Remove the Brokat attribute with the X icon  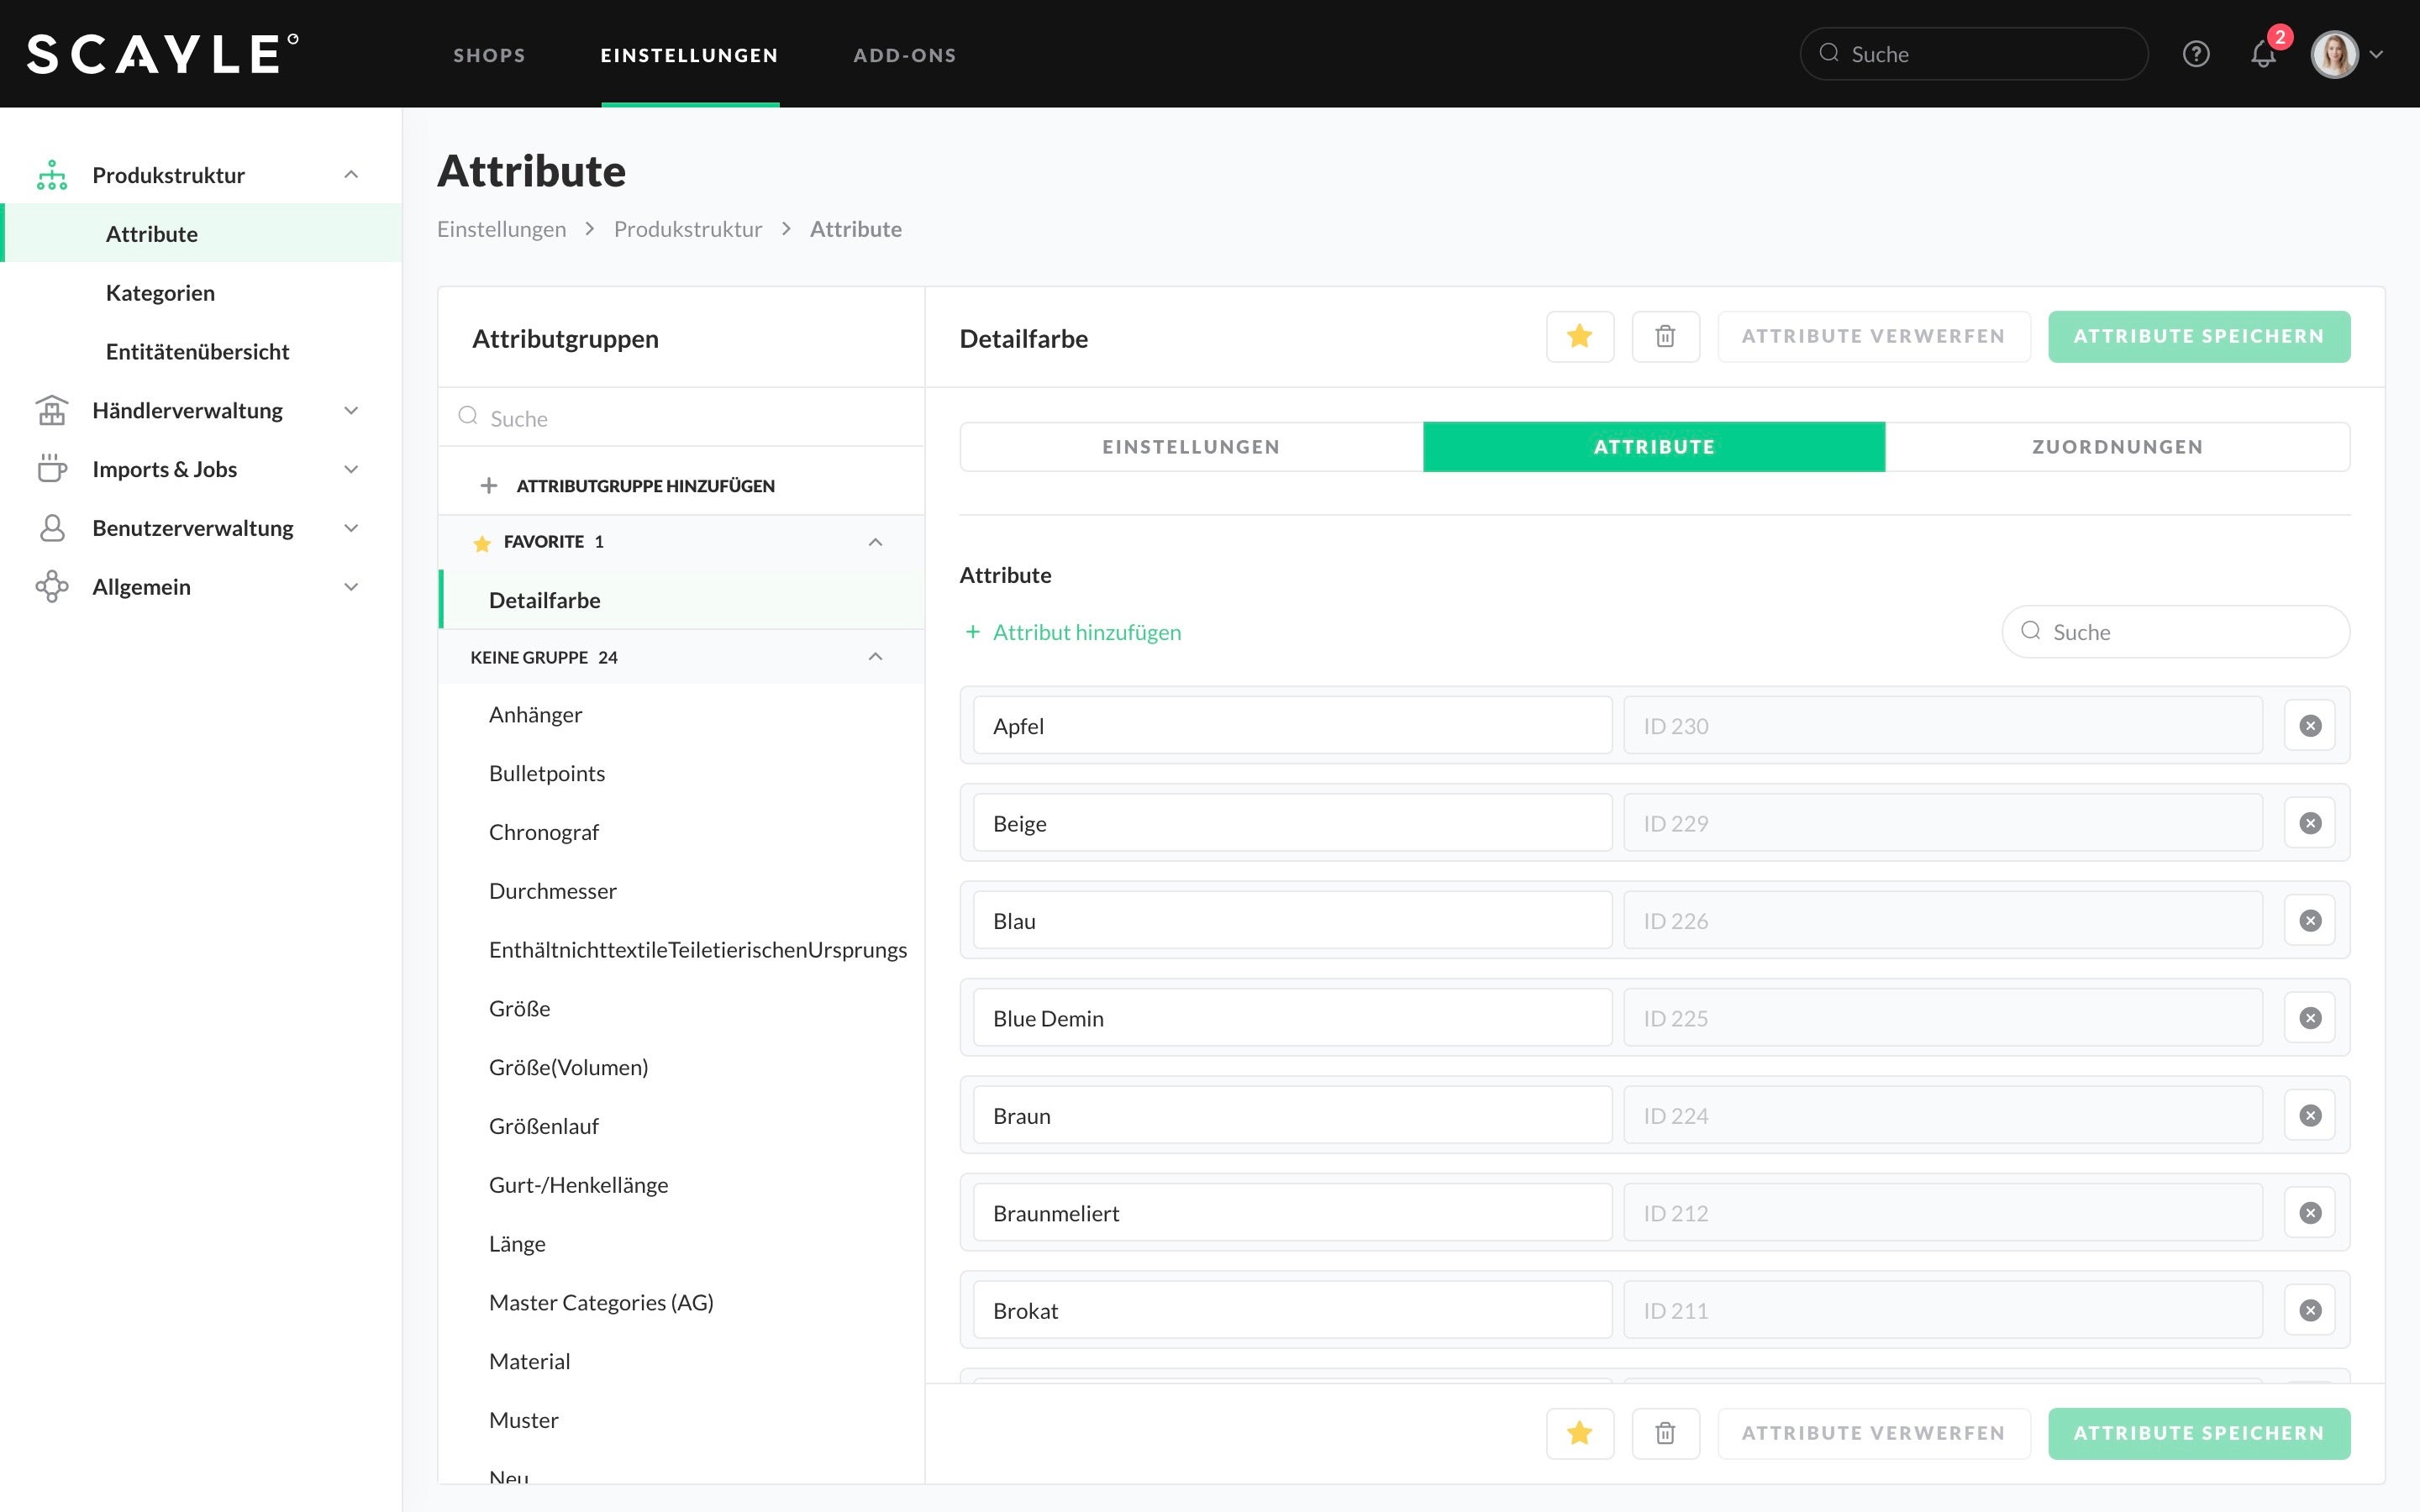[2310, 1309]
